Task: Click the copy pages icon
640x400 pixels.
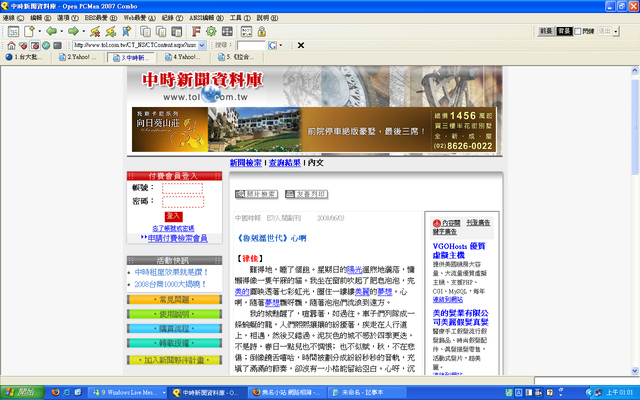Action: [x=145, y=31]
